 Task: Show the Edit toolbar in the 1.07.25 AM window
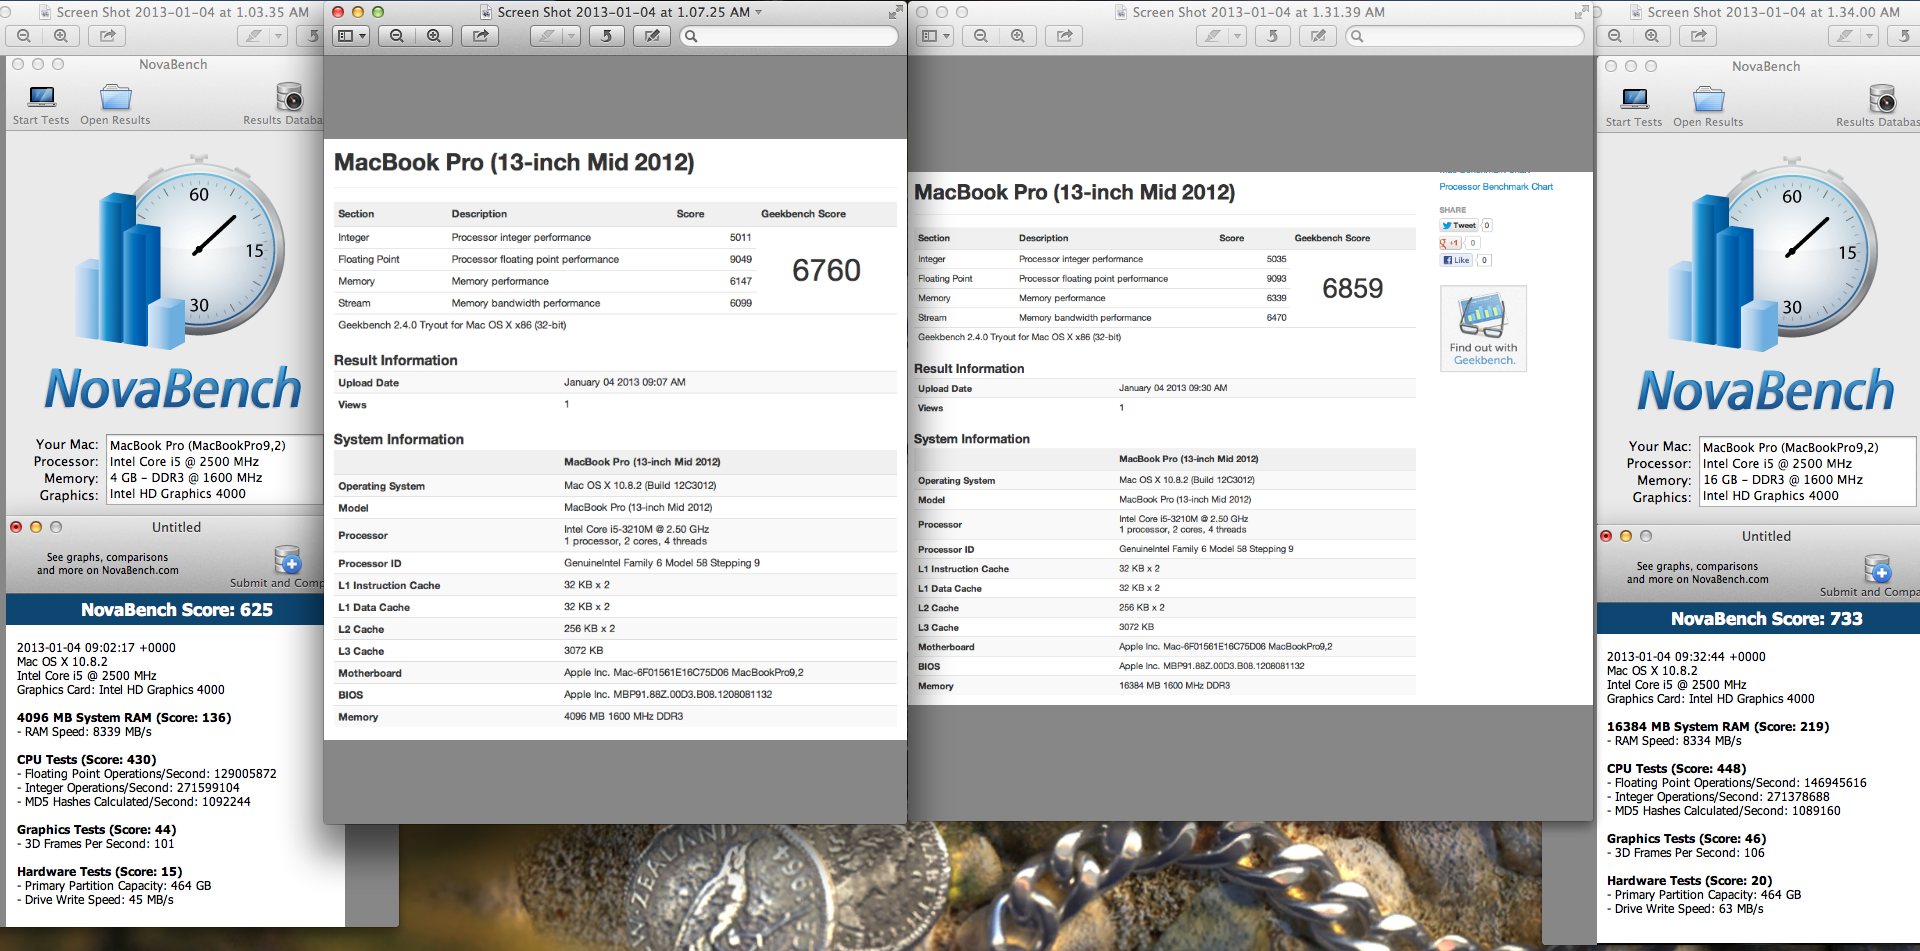(652, 36)
